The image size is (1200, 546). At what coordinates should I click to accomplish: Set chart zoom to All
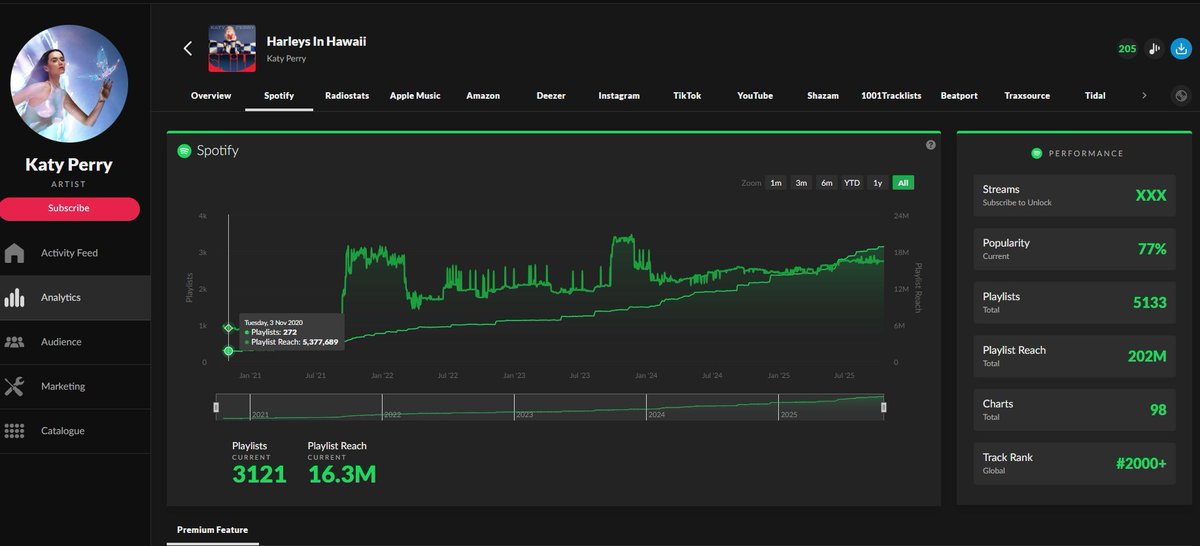click(903, 183)
